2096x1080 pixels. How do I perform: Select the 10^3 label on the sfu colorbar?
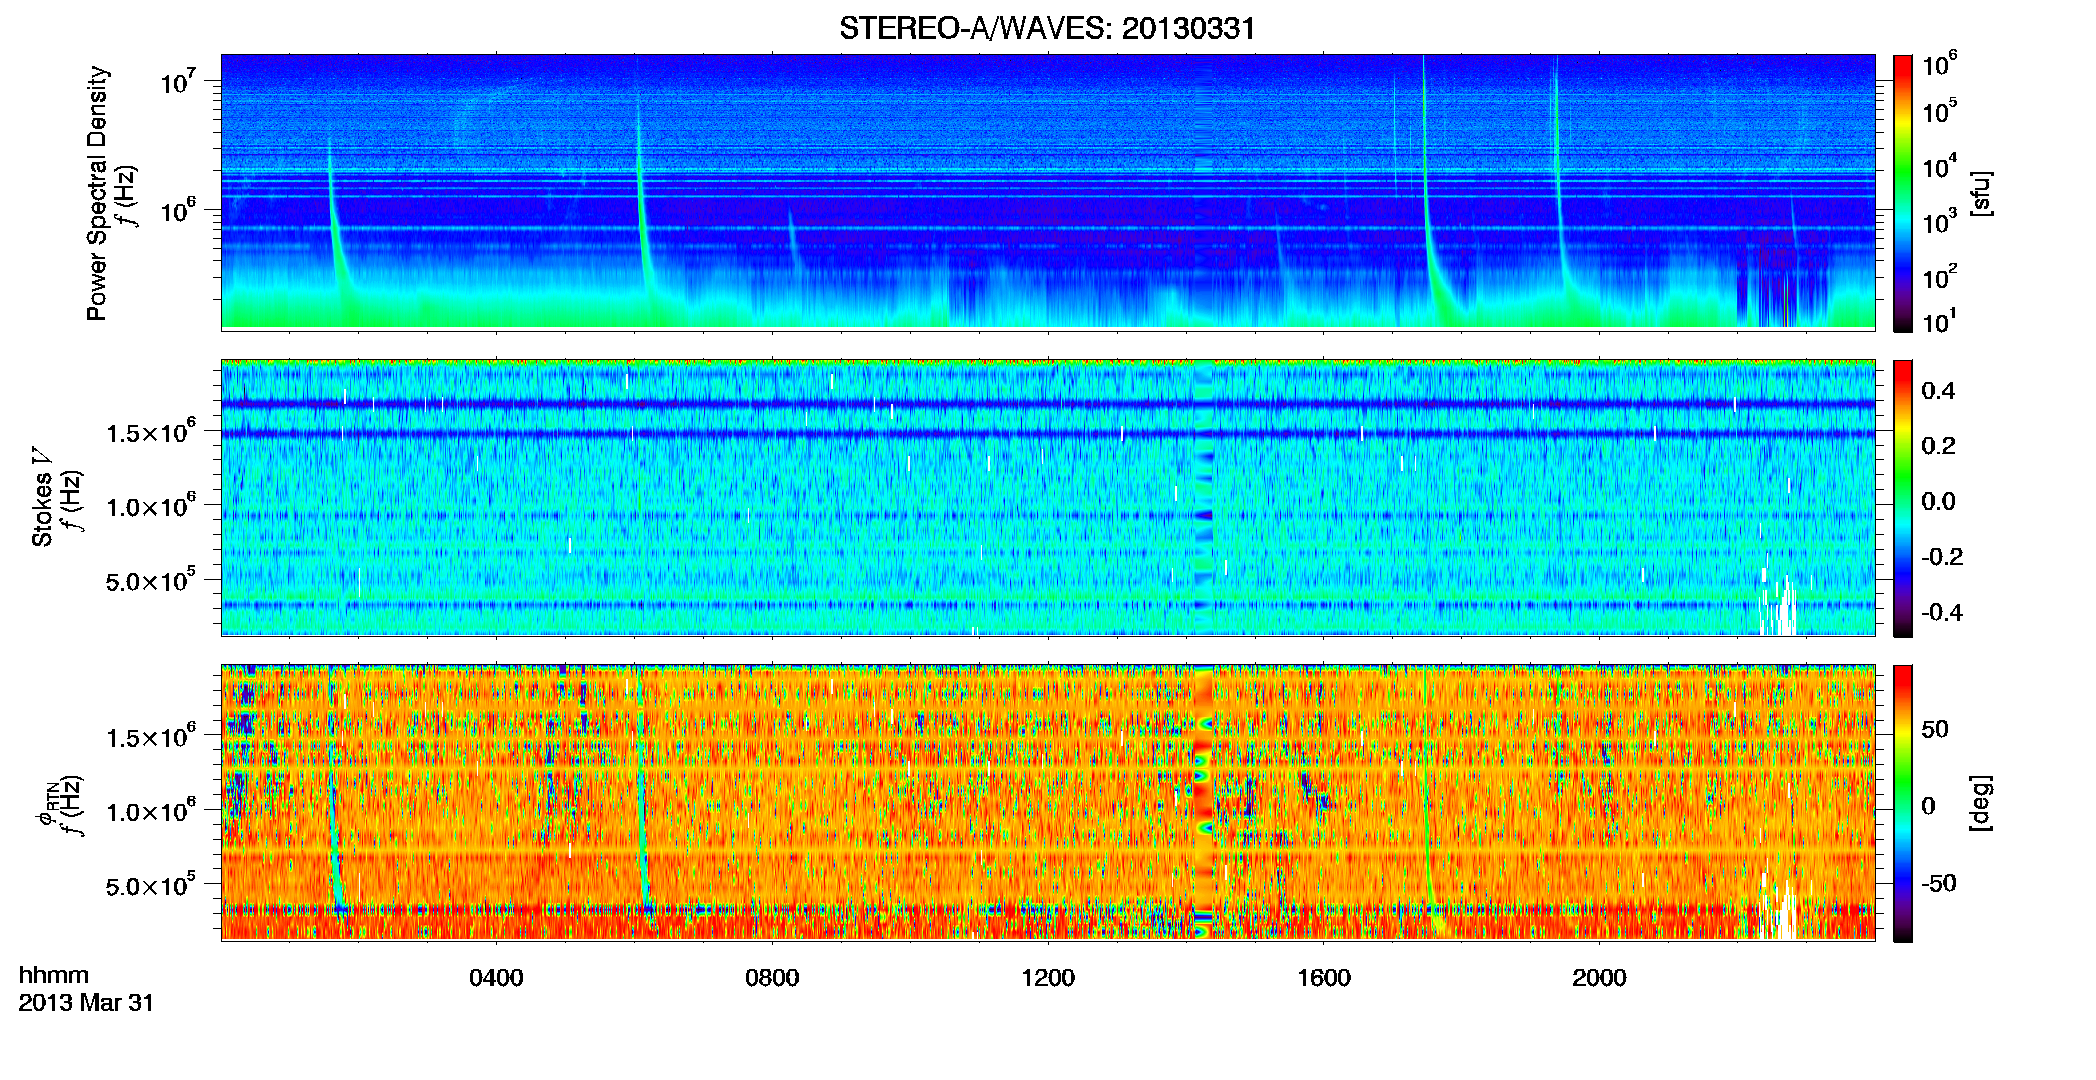click(x=1939, y=222)
